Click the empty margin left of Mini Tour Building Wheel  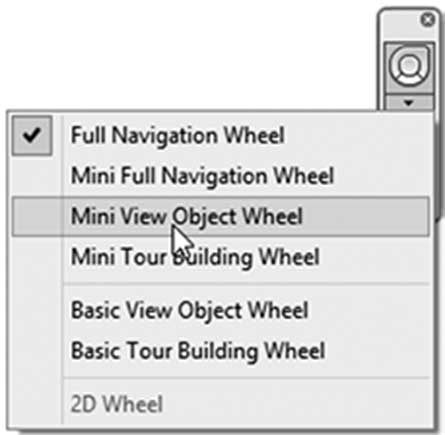[x=37, y=257]
